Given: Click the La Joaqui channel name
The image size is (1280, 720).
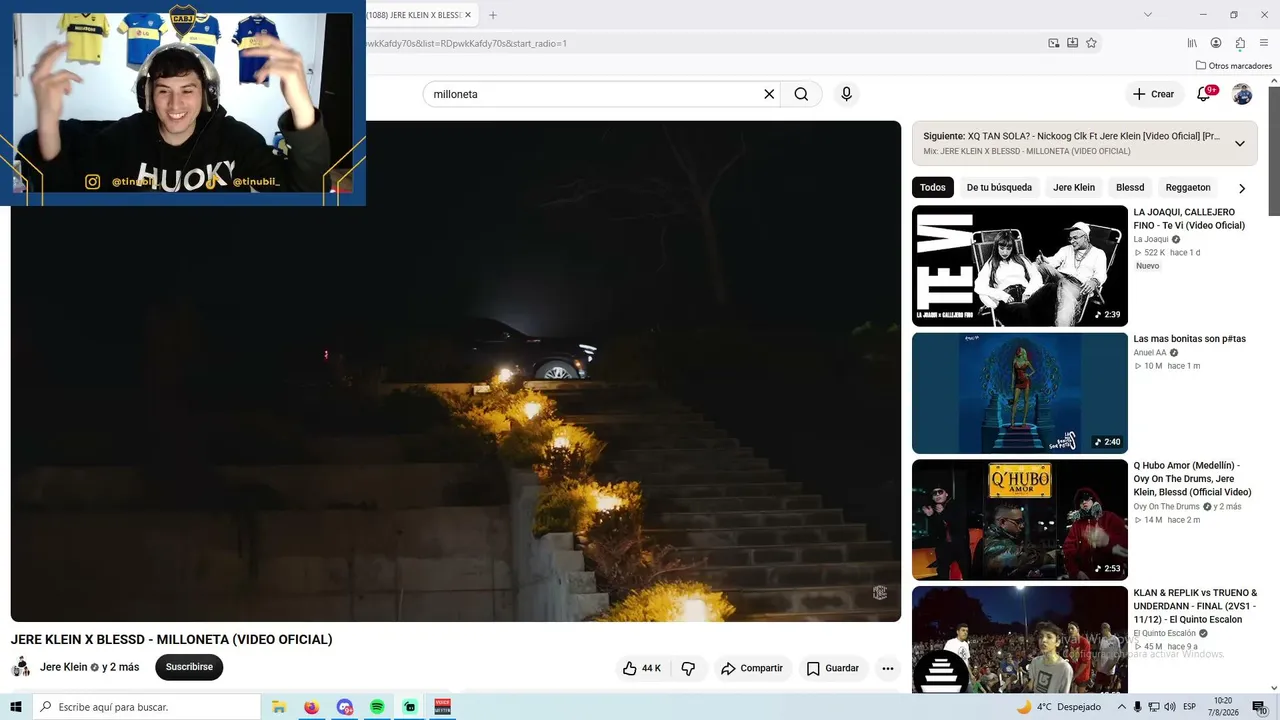Looking at the screenshot, I should [x=1151, y=239].
